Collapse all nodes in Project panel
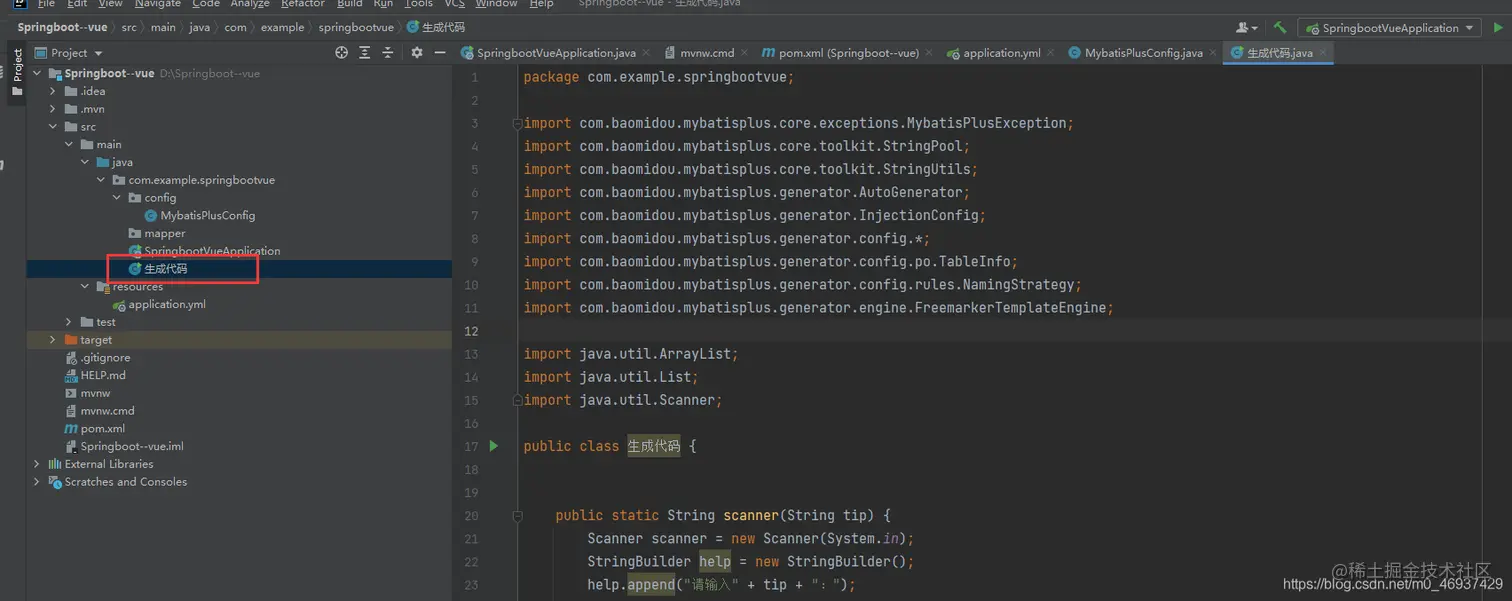1512x601 pixels. click(388, 53)
